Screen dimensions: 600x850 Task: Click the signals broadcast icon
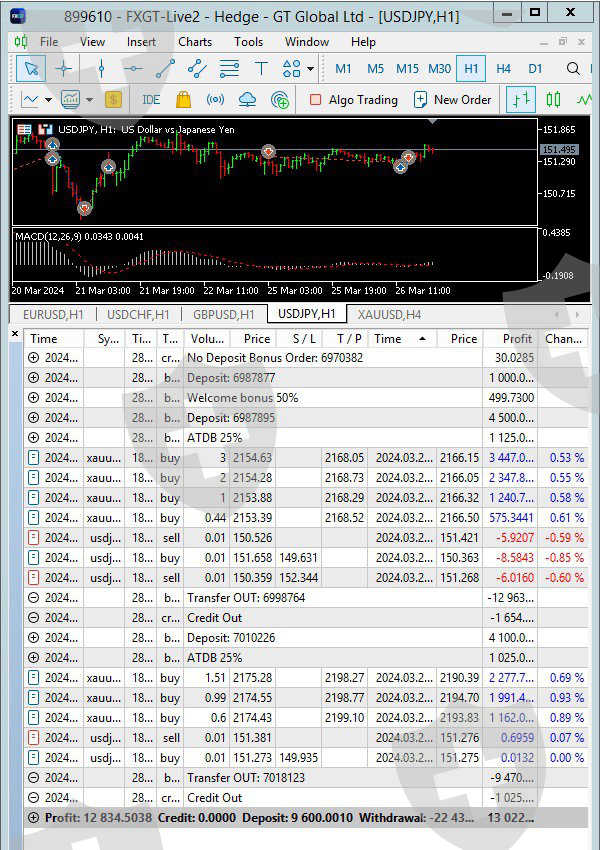[215, 100]
